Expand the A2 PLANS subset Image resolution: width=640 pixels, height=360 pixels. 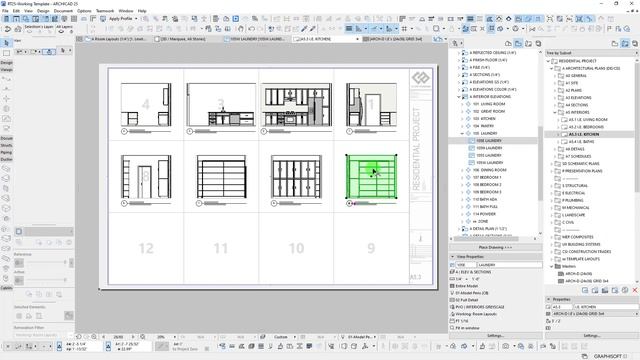(x=555, y=91)
